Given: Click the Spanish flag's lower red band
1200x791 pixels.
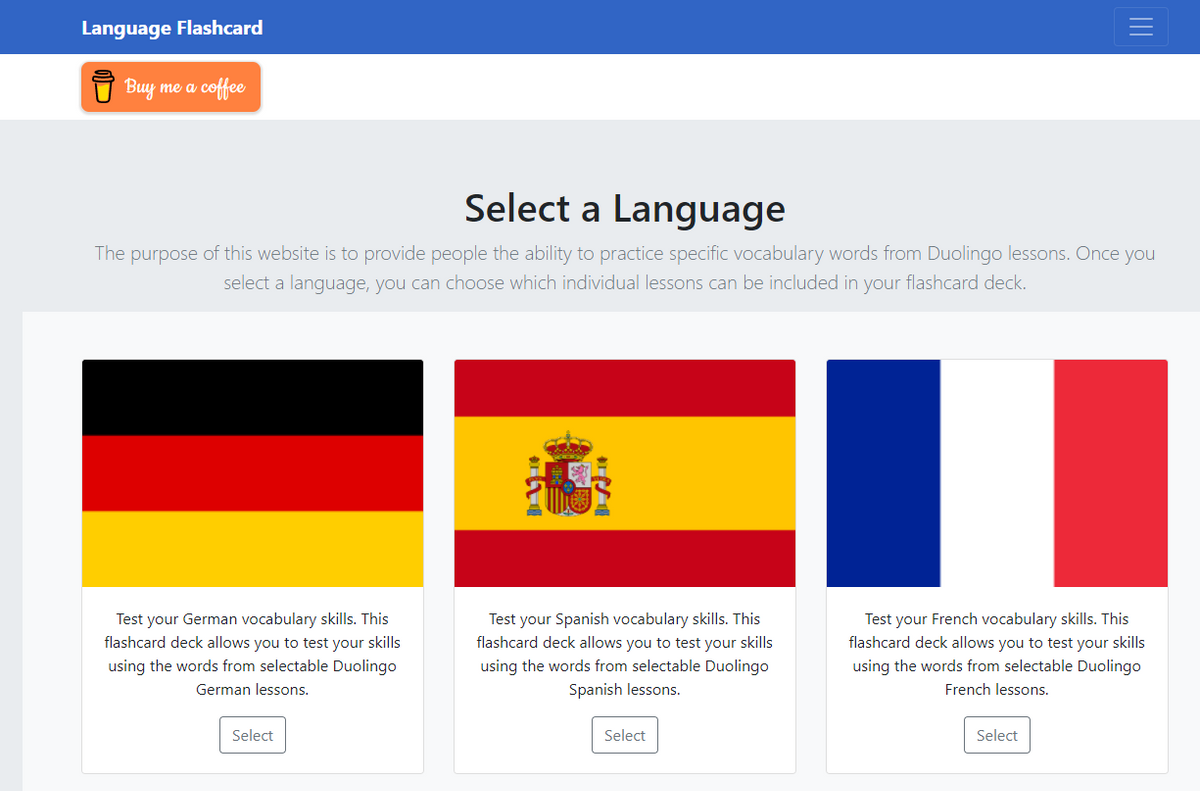Looking at the screenshot, I should tap(624, 558).
